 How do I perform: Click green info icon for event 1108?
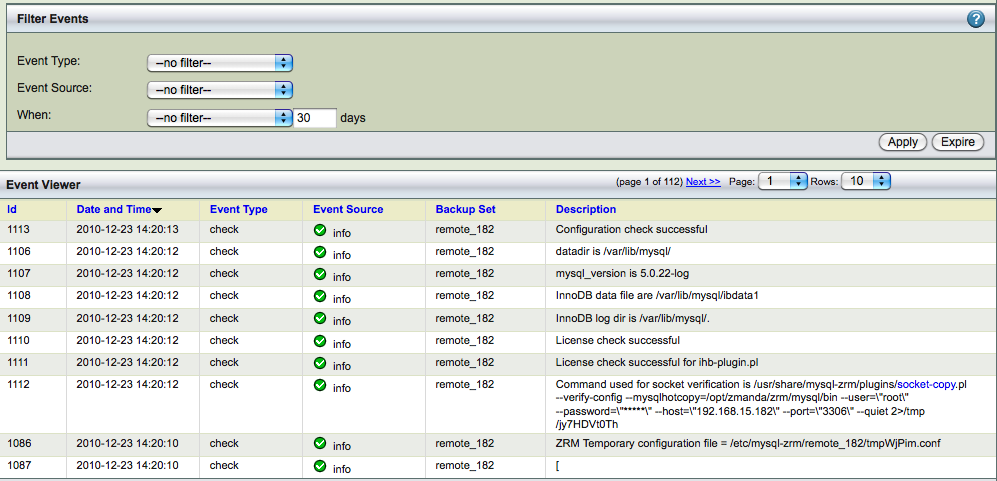(320, 296)
